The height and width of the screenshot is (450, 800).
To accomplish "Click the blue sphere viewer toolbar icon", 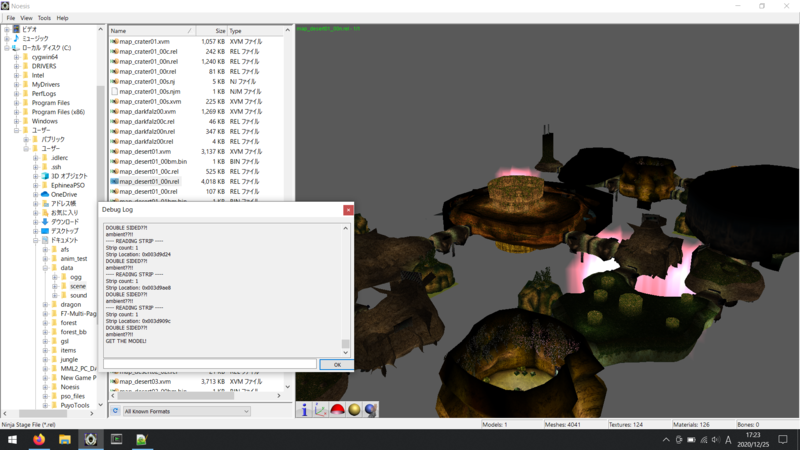I will click(x=371, y=410).
